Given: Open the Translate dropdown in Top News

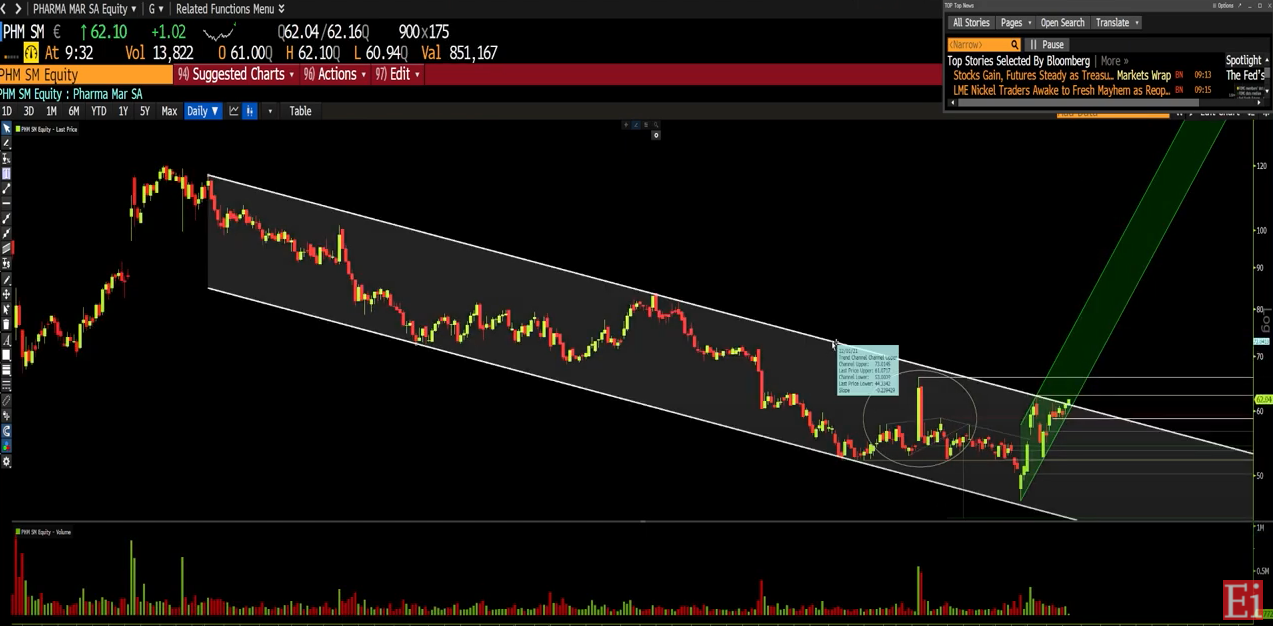Looking at the screenshot, I should (1117, 23).
